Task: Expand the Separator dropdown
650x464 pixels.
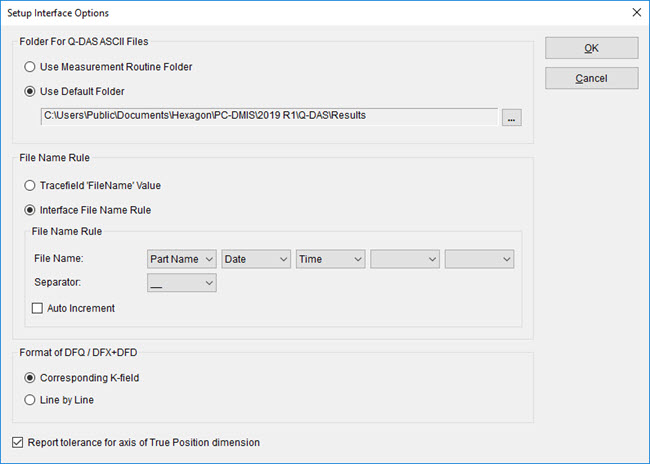Action: 181,283
